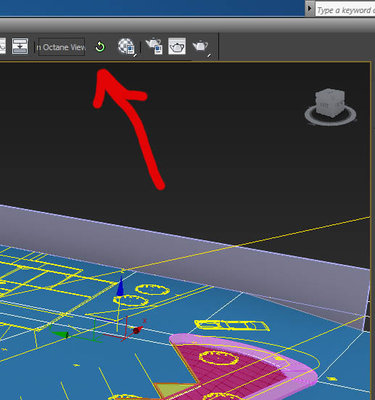Select the blue Z-axis gizmo arrow
The image size is (375, 400).
point(120,287)
